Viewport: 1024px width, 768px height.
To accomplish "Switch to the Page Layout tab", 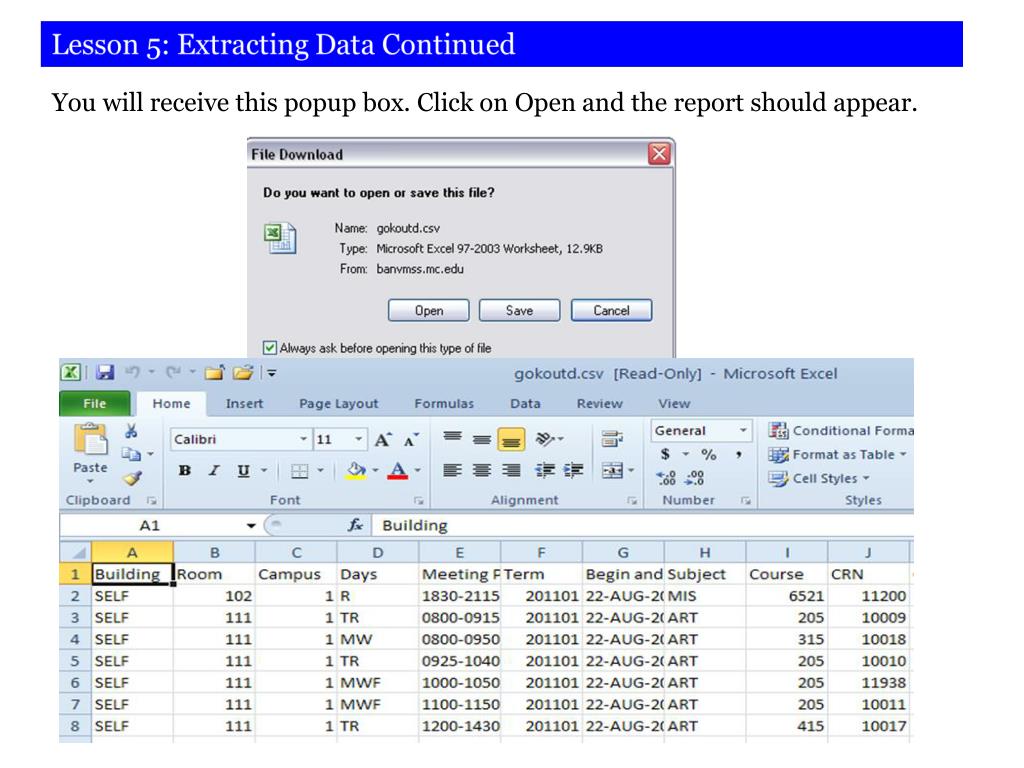I will (x=338, y=404).
